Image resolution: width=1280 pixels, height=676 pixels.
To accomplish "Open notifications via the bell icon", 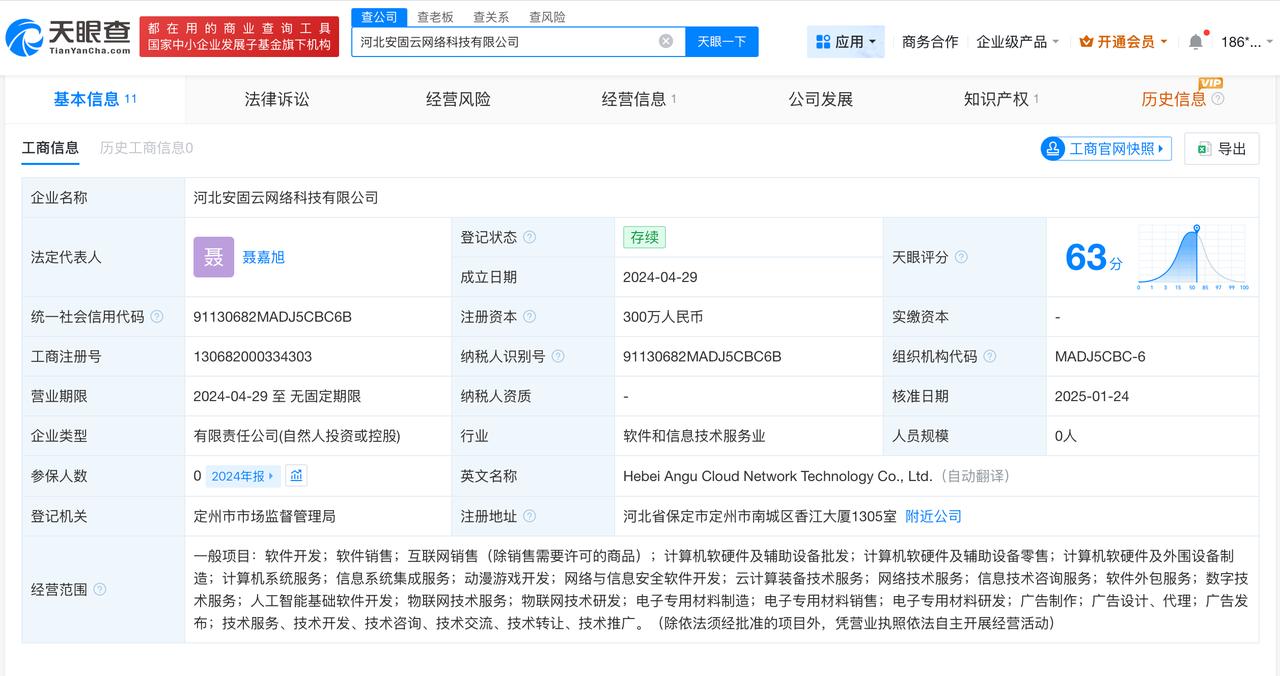I will tap(1196, 42).
